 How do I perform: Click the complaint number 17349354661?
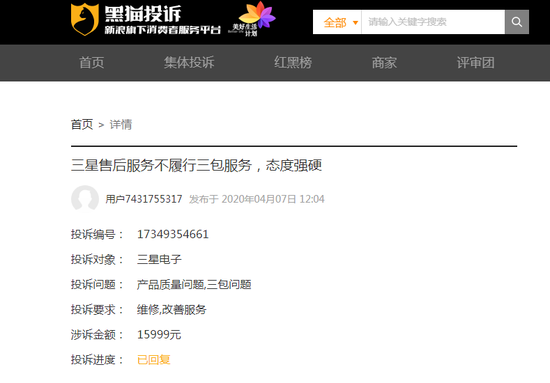click(173, 234)
